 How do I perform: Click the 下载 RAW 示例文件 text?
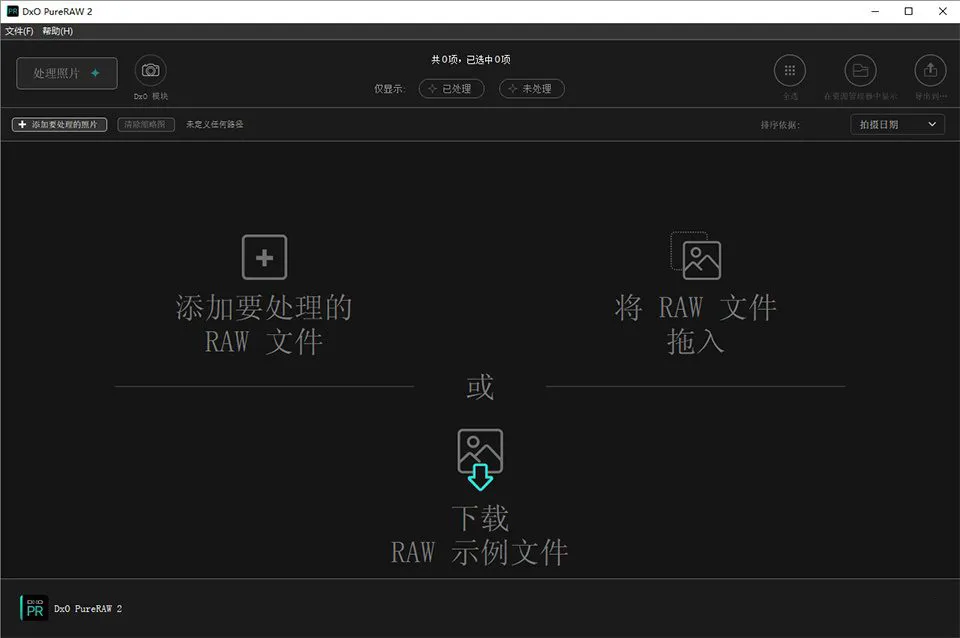pos(480,535)
